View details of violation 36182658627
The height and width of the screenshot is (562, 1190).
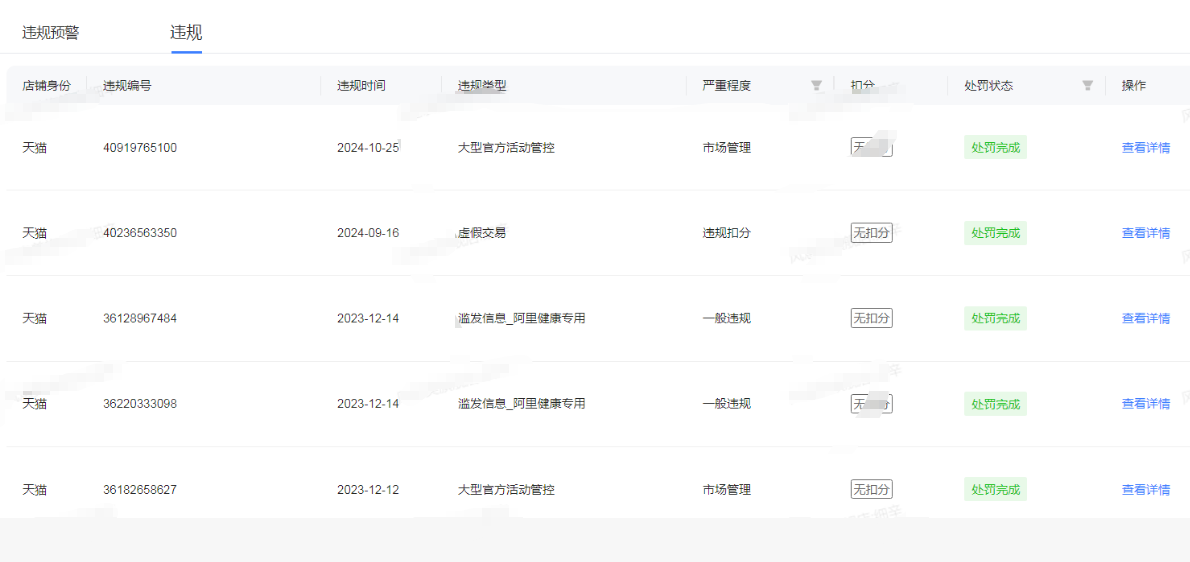tap(1145, 490)
